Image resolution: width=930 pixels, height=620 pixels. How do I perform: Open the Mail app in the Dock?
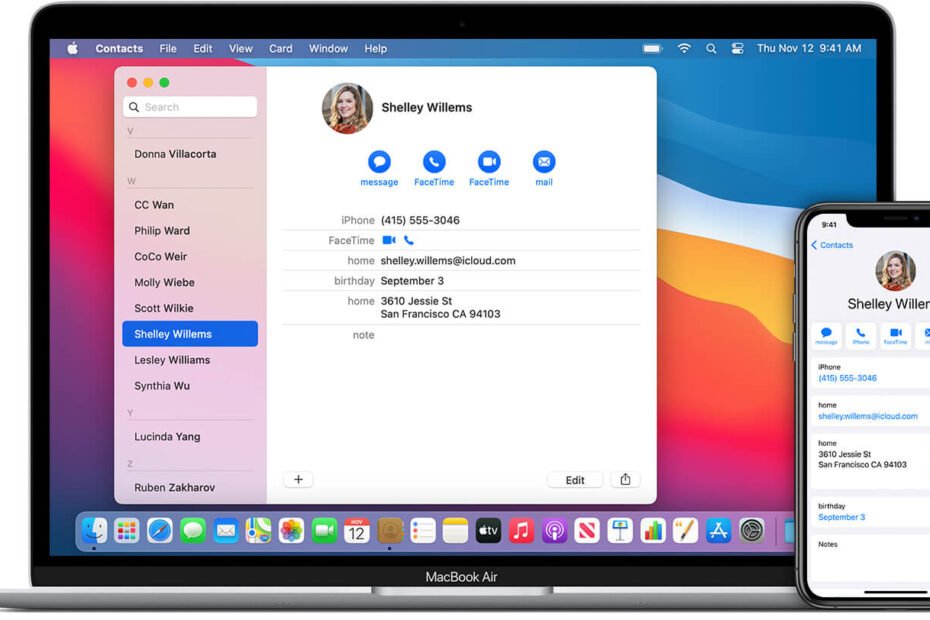225,530
